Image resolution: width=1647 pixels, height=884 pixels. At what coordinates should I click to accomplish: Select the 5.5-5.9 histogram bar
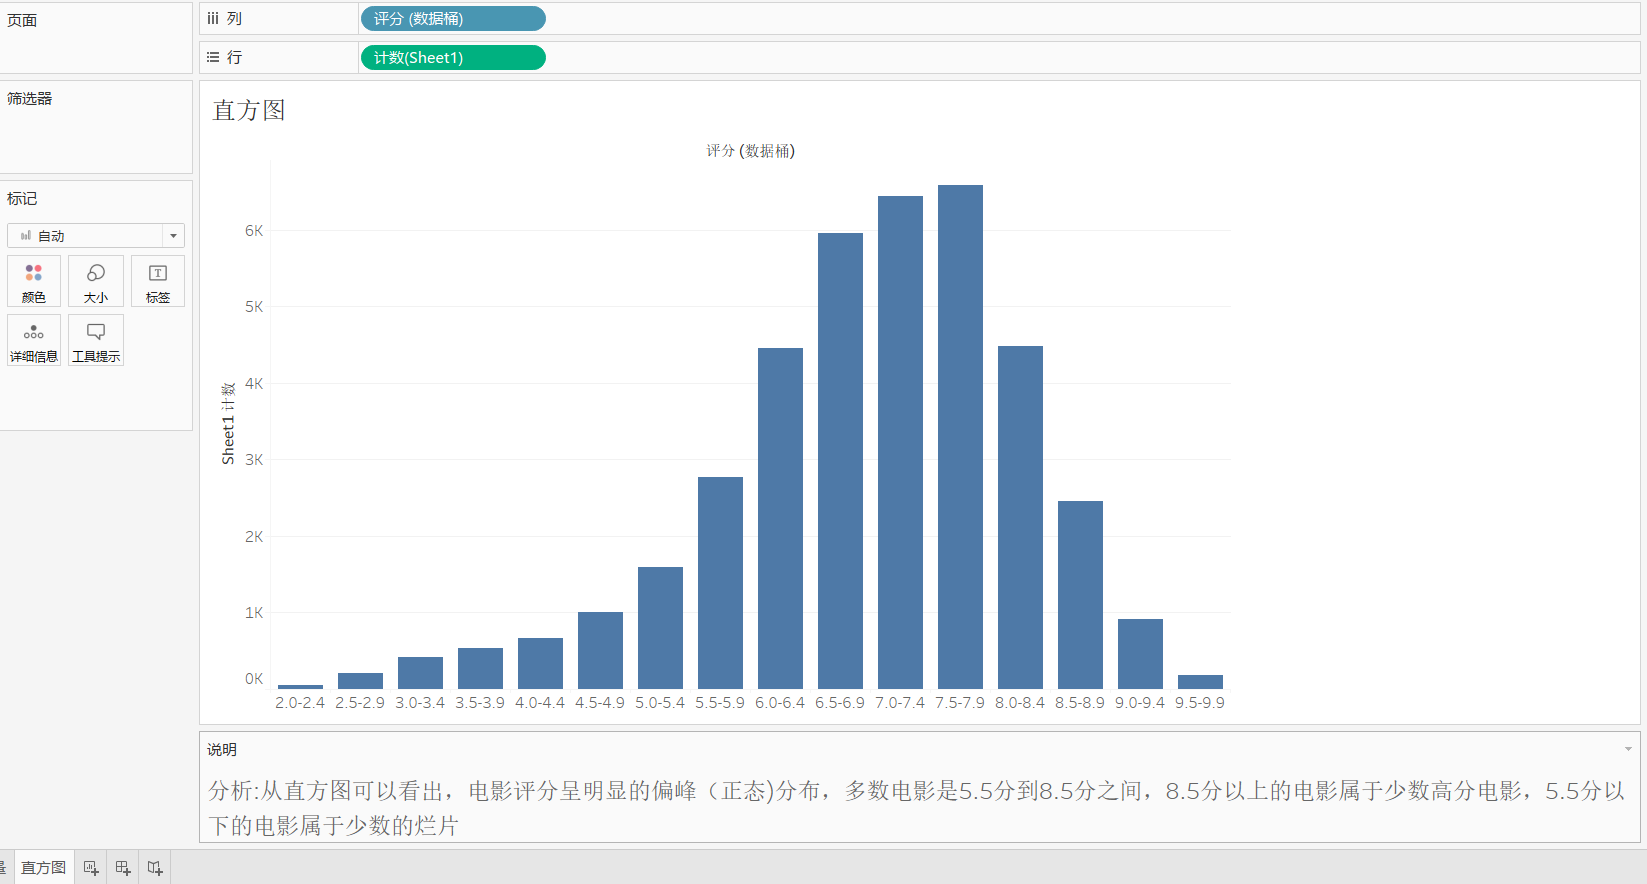720,583
